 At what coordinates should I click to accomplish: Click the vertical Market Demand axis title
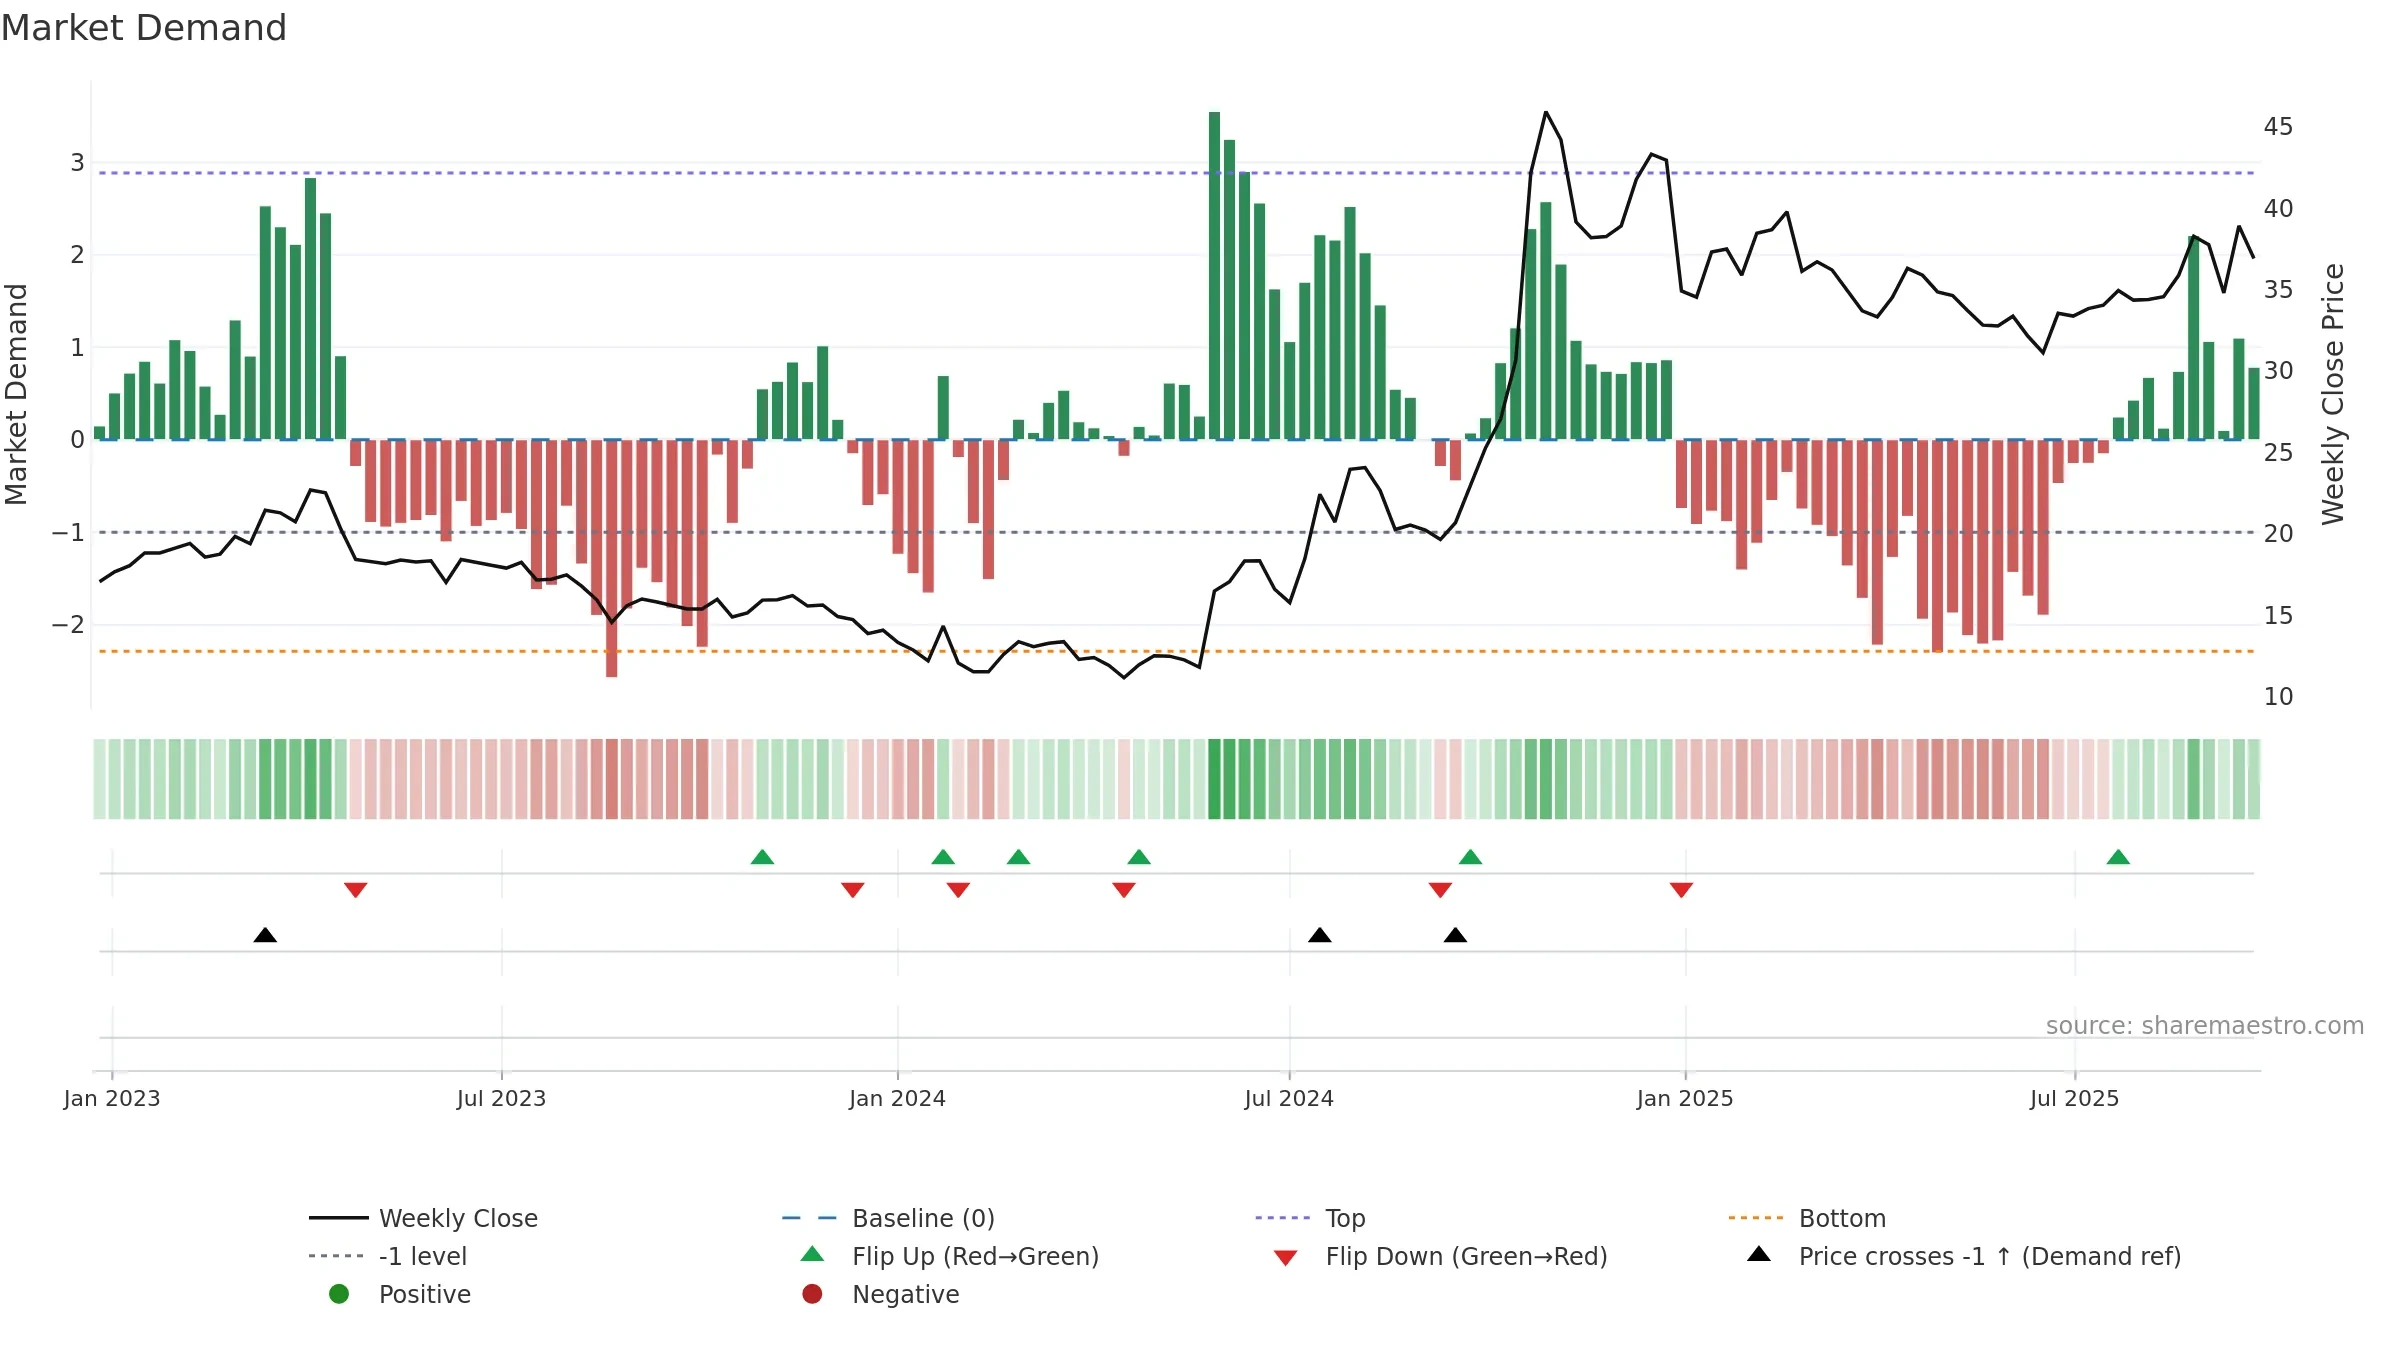tap(16, 394)
